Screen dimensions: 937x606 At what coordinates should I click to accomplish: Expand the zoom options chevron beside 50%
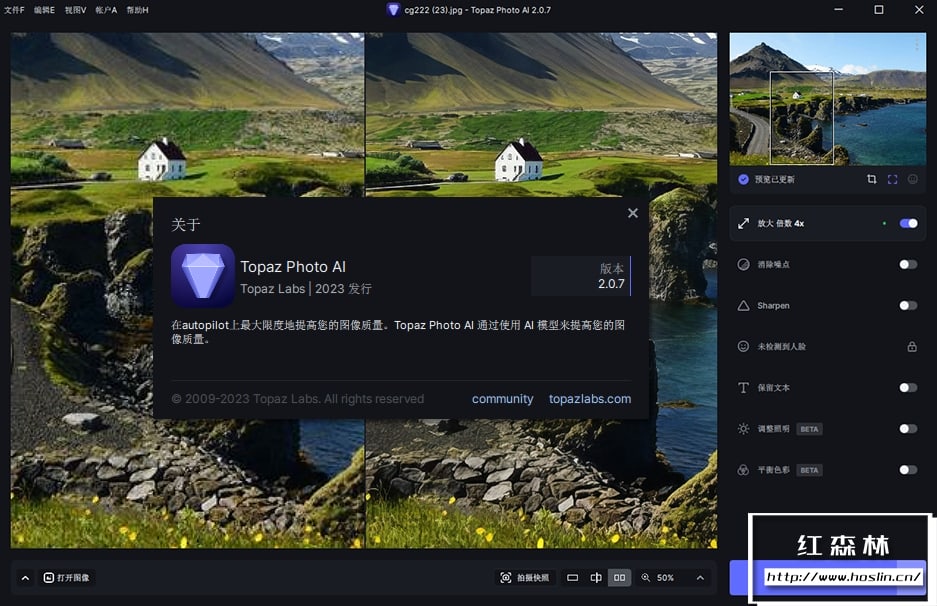click(x=700, y=578)
